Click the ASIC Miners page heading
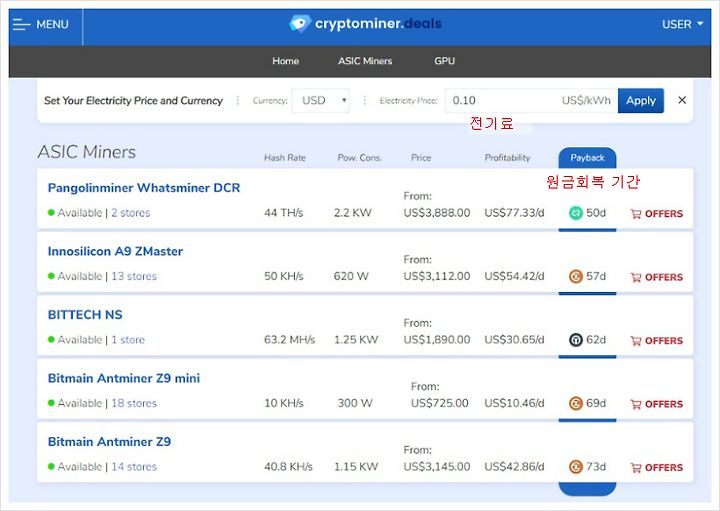 click(x=87, y=152)
